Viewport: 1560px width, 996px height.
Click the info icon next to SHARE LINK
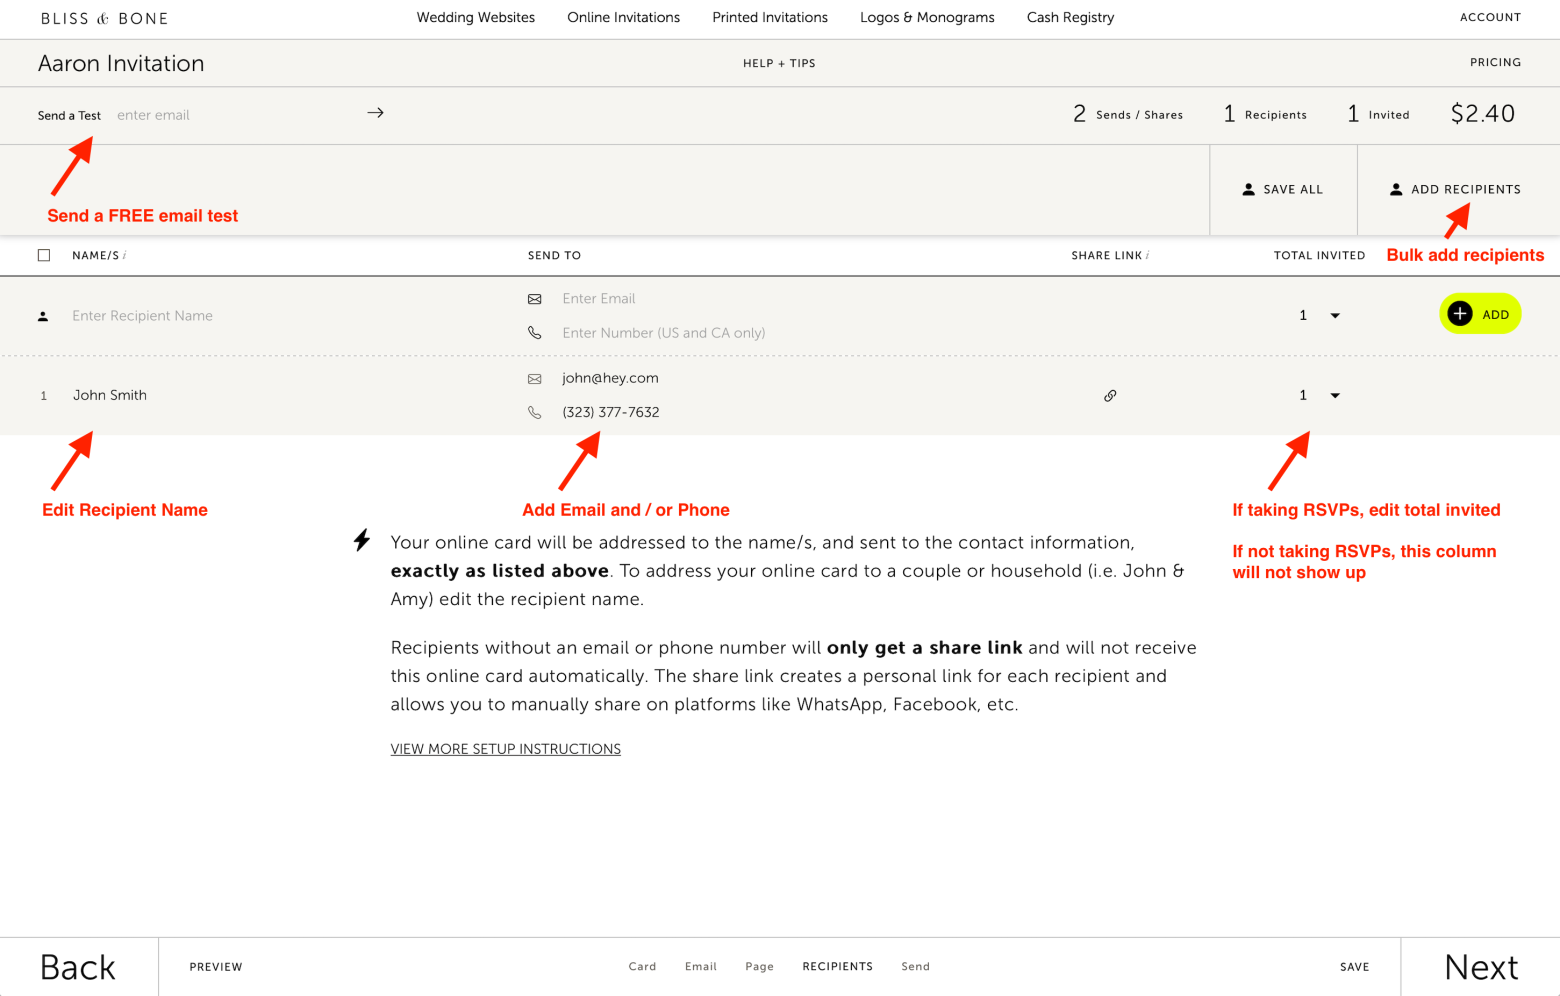[1148, 256]
